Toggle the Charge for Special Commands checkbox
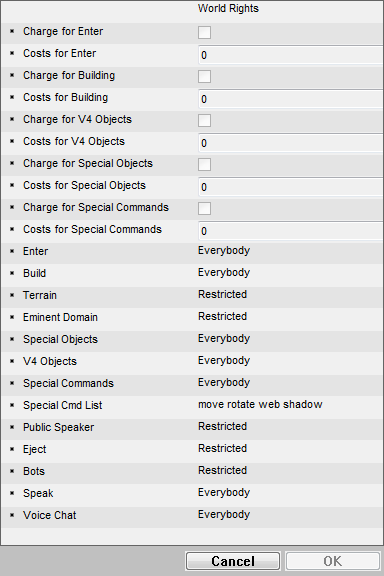The image size is (384, 576). pyautogui.click(x=204, y=208)
